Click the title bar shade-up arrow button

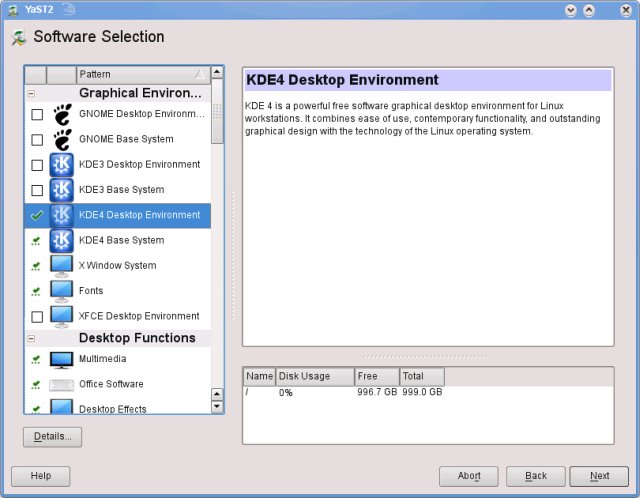[589, 10]
